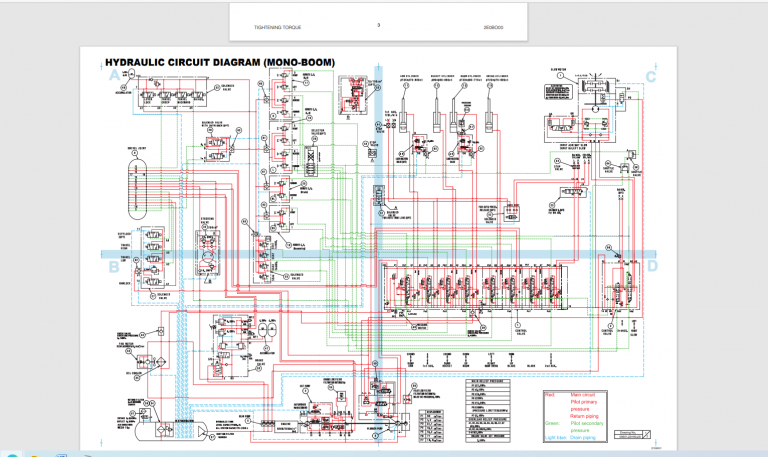768x457 pixels.
Task: Click 'Drain piping' in the legend
Action: pyautogui.click(x=583, y=437)
